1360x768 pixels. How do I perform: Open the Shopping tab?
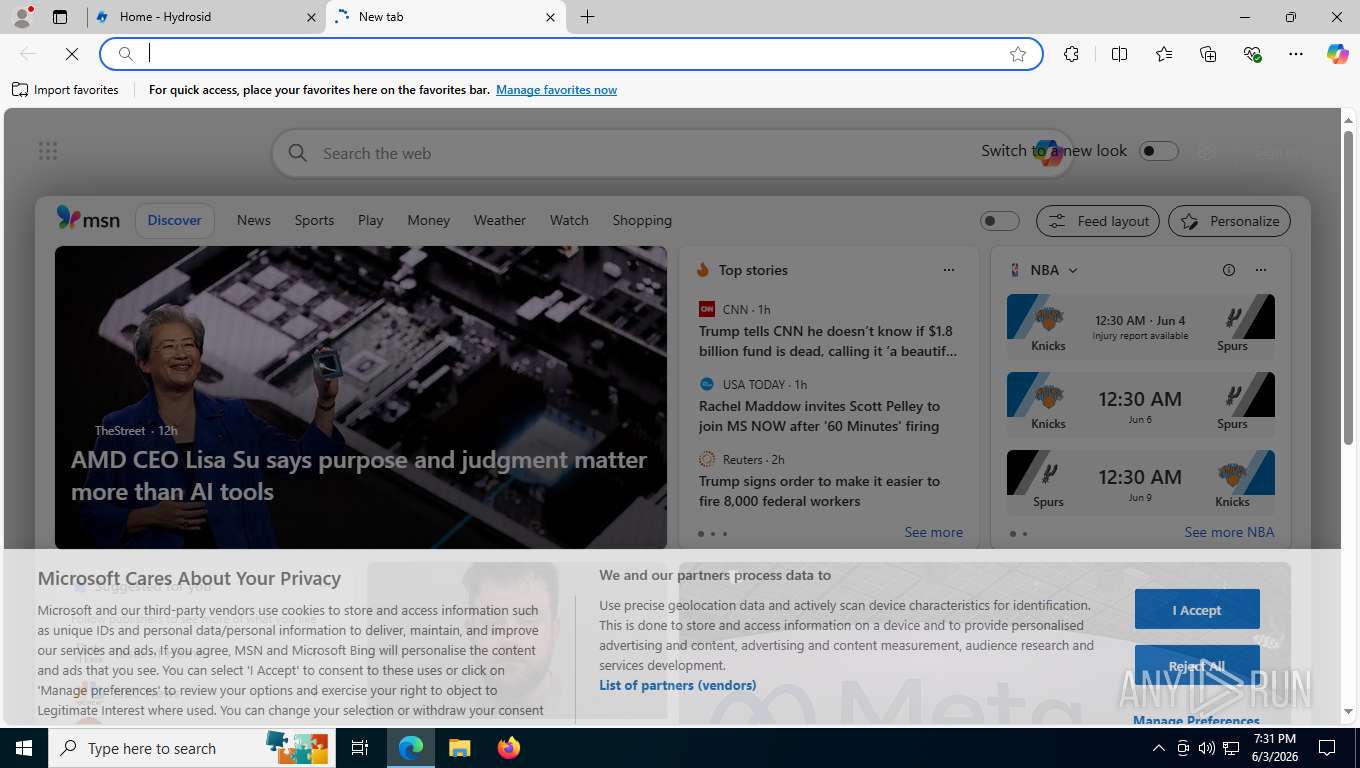(642, 220)
